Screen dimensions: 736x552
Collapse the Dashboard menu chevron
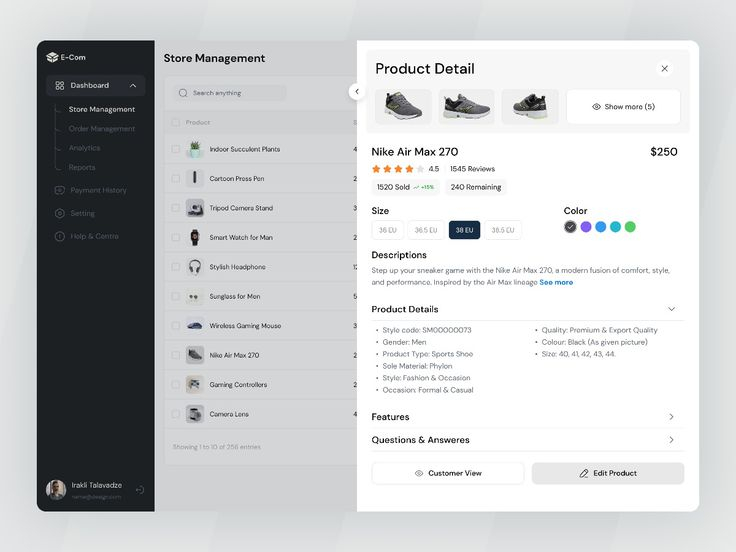click(133, 85)
